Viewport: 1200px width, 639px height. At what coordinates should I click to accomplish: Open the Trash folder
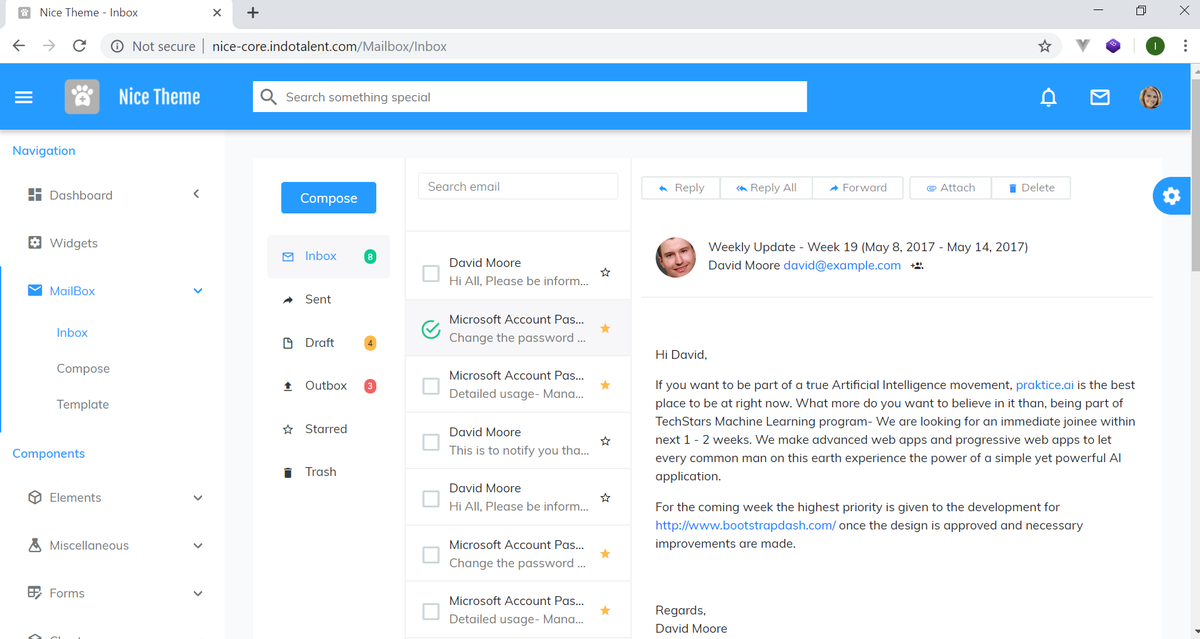tap(317, 471)
